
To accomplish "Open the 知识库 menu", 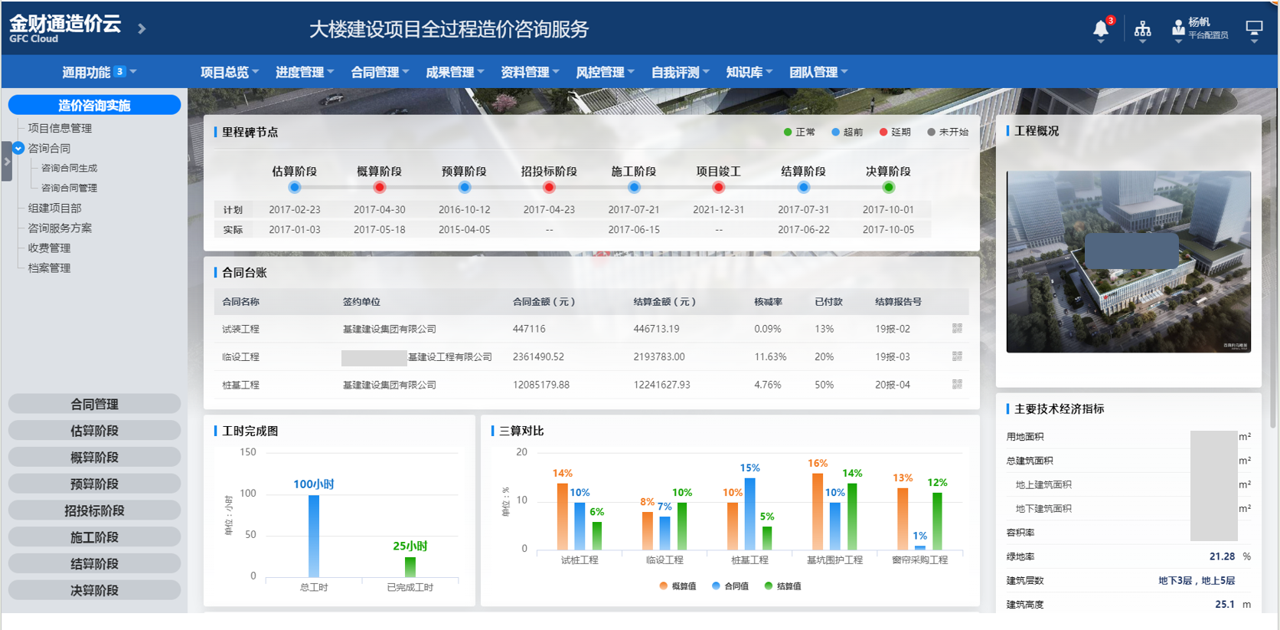I will click(x=749, y=72).
